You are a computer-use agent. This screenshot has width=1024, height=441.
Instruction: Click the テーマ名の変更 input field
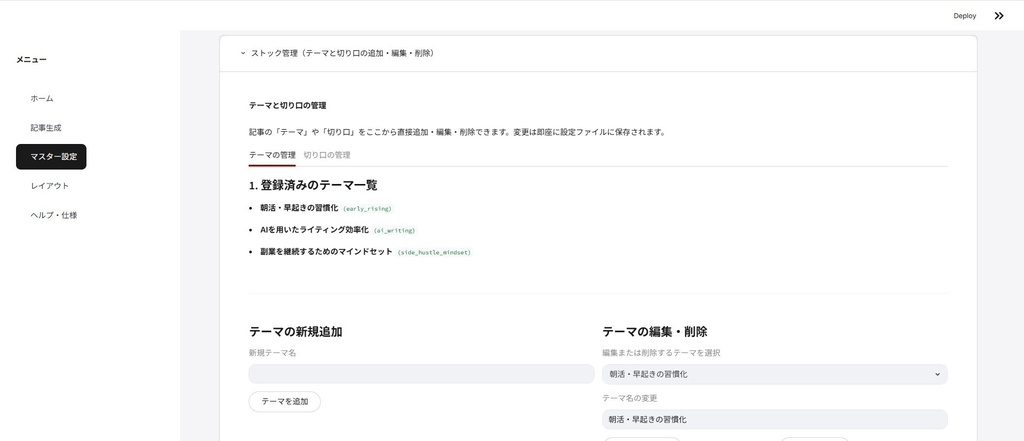tap(775, 419)
